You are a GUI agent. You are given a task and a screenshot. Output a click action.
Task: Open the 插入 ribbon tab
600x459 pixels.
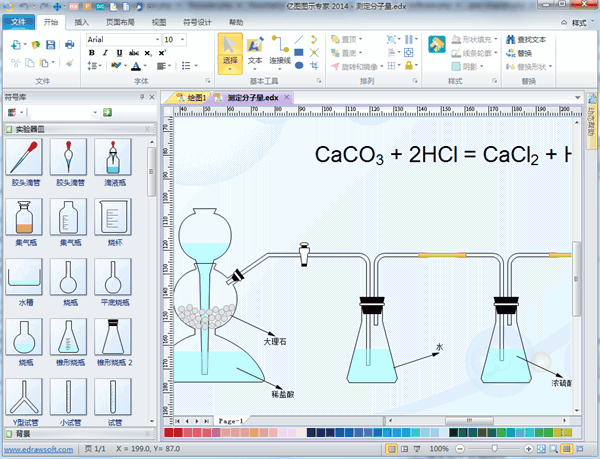tap(81, 20)
